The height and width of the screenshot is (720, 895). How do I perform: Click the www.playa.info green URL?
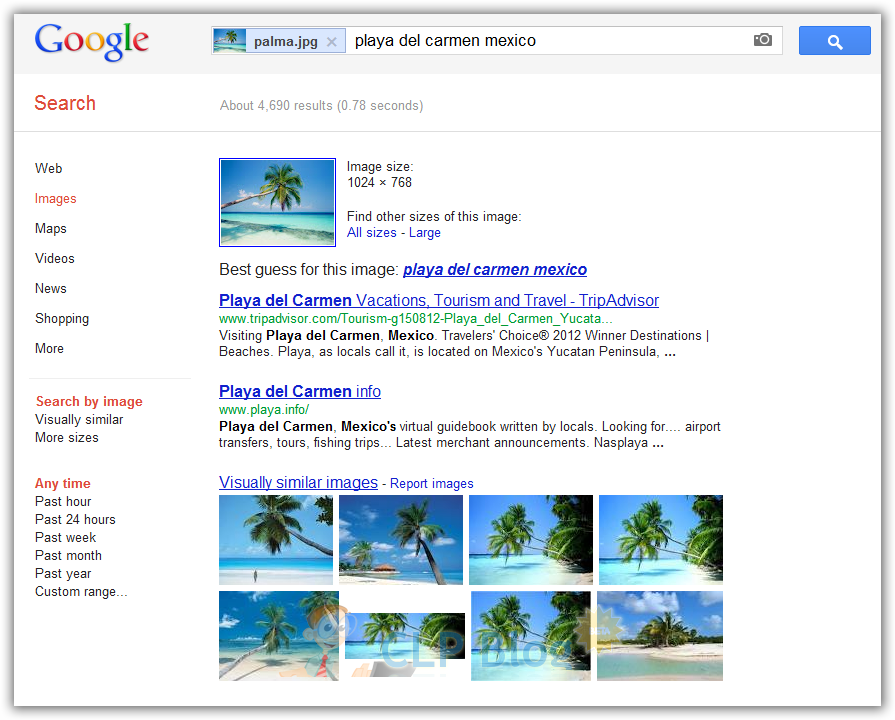click(x=264, y=409)
